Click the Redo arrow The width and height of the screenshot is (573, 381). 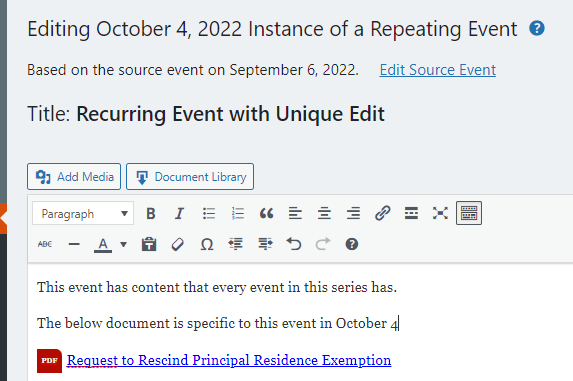click(x=323, y=244)
